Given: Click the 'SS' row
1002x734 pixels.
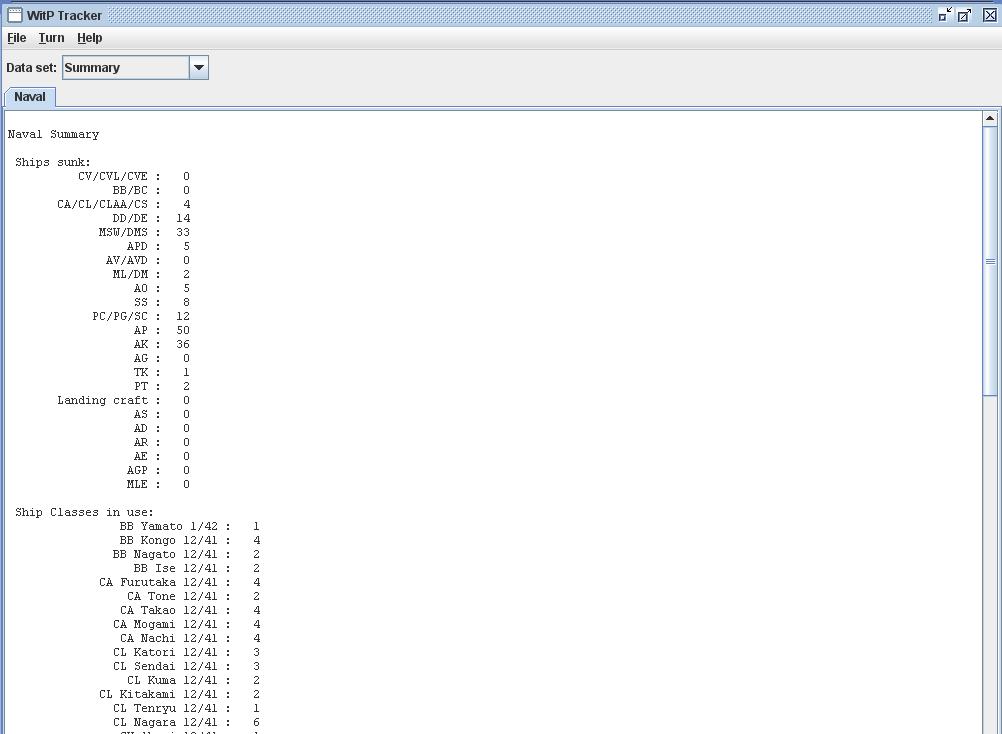Looking at the screenshot, I should click(x=162, y=303).
